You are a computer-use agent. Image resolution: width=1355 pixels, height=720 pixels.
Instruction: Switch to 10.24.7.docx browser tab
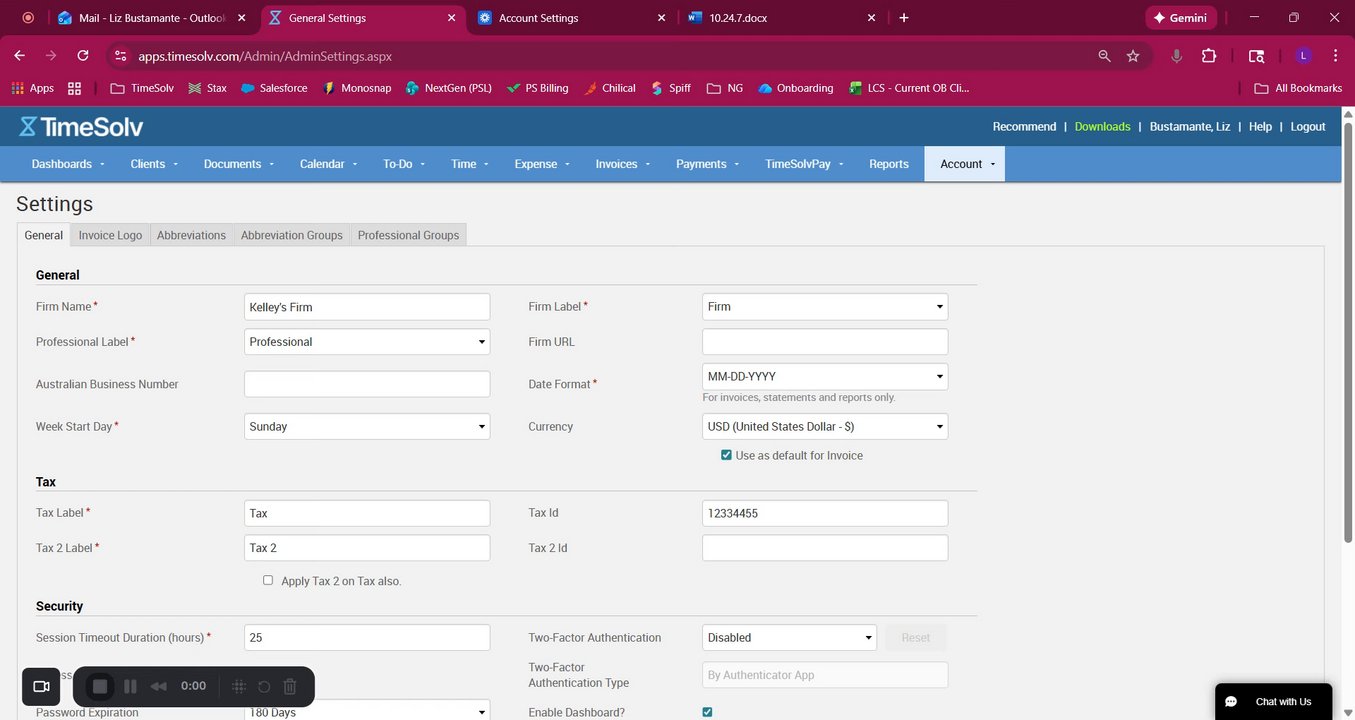coord(781,18)
